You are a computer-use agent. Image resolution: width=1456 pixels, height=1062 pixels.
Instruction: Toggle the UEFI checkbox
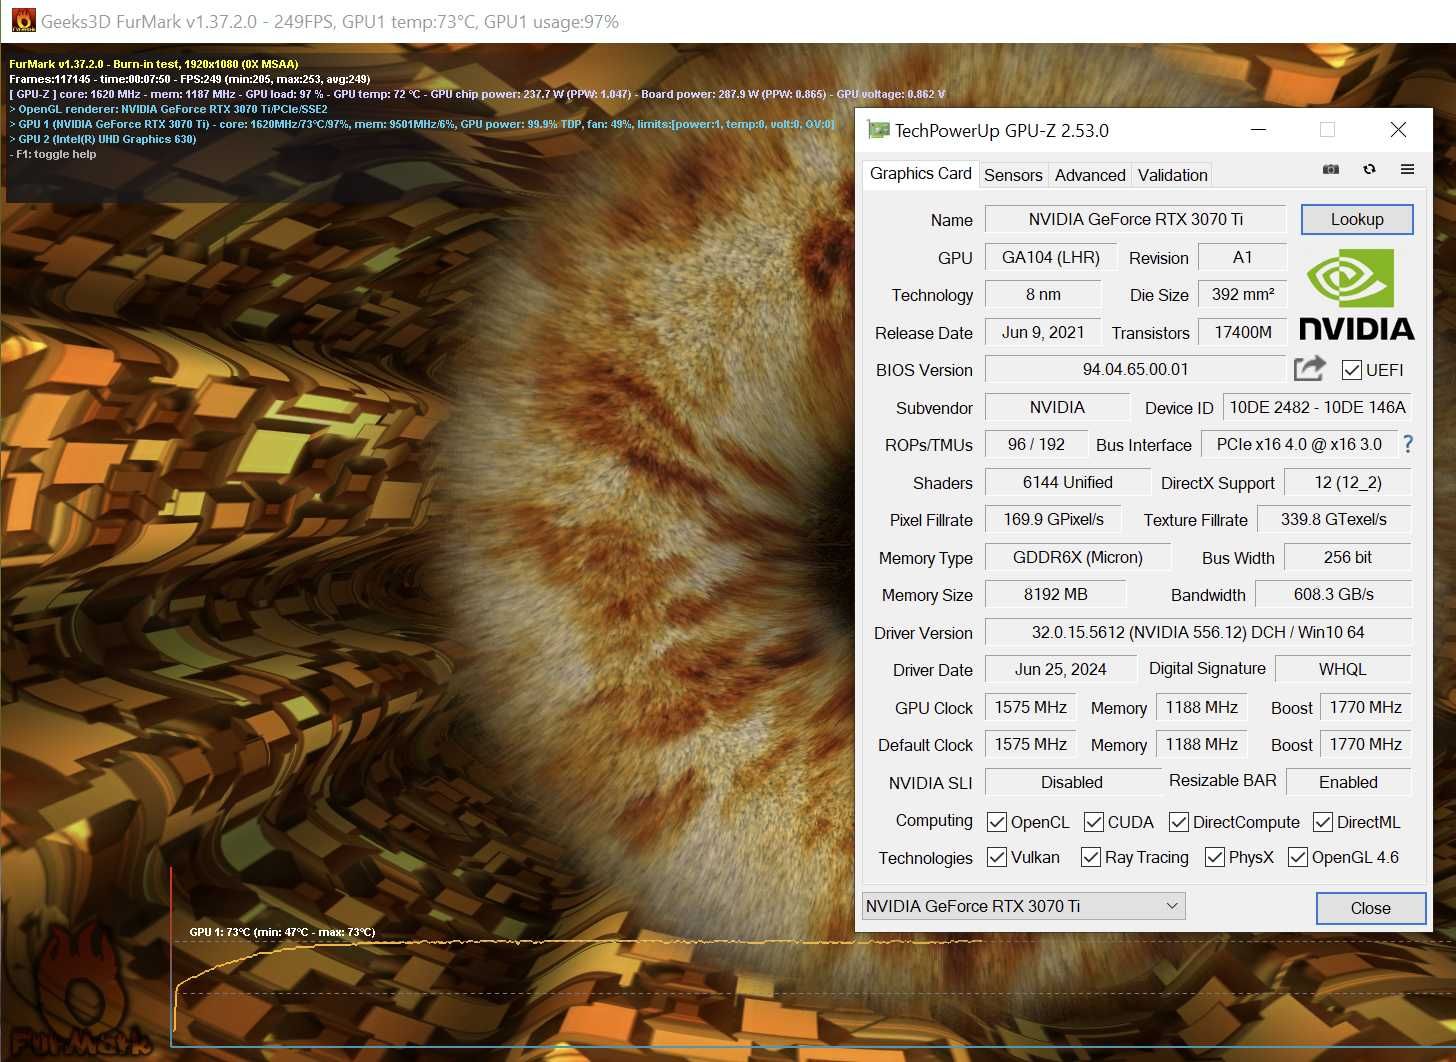pyautogui.click(x=1352, y=370)
